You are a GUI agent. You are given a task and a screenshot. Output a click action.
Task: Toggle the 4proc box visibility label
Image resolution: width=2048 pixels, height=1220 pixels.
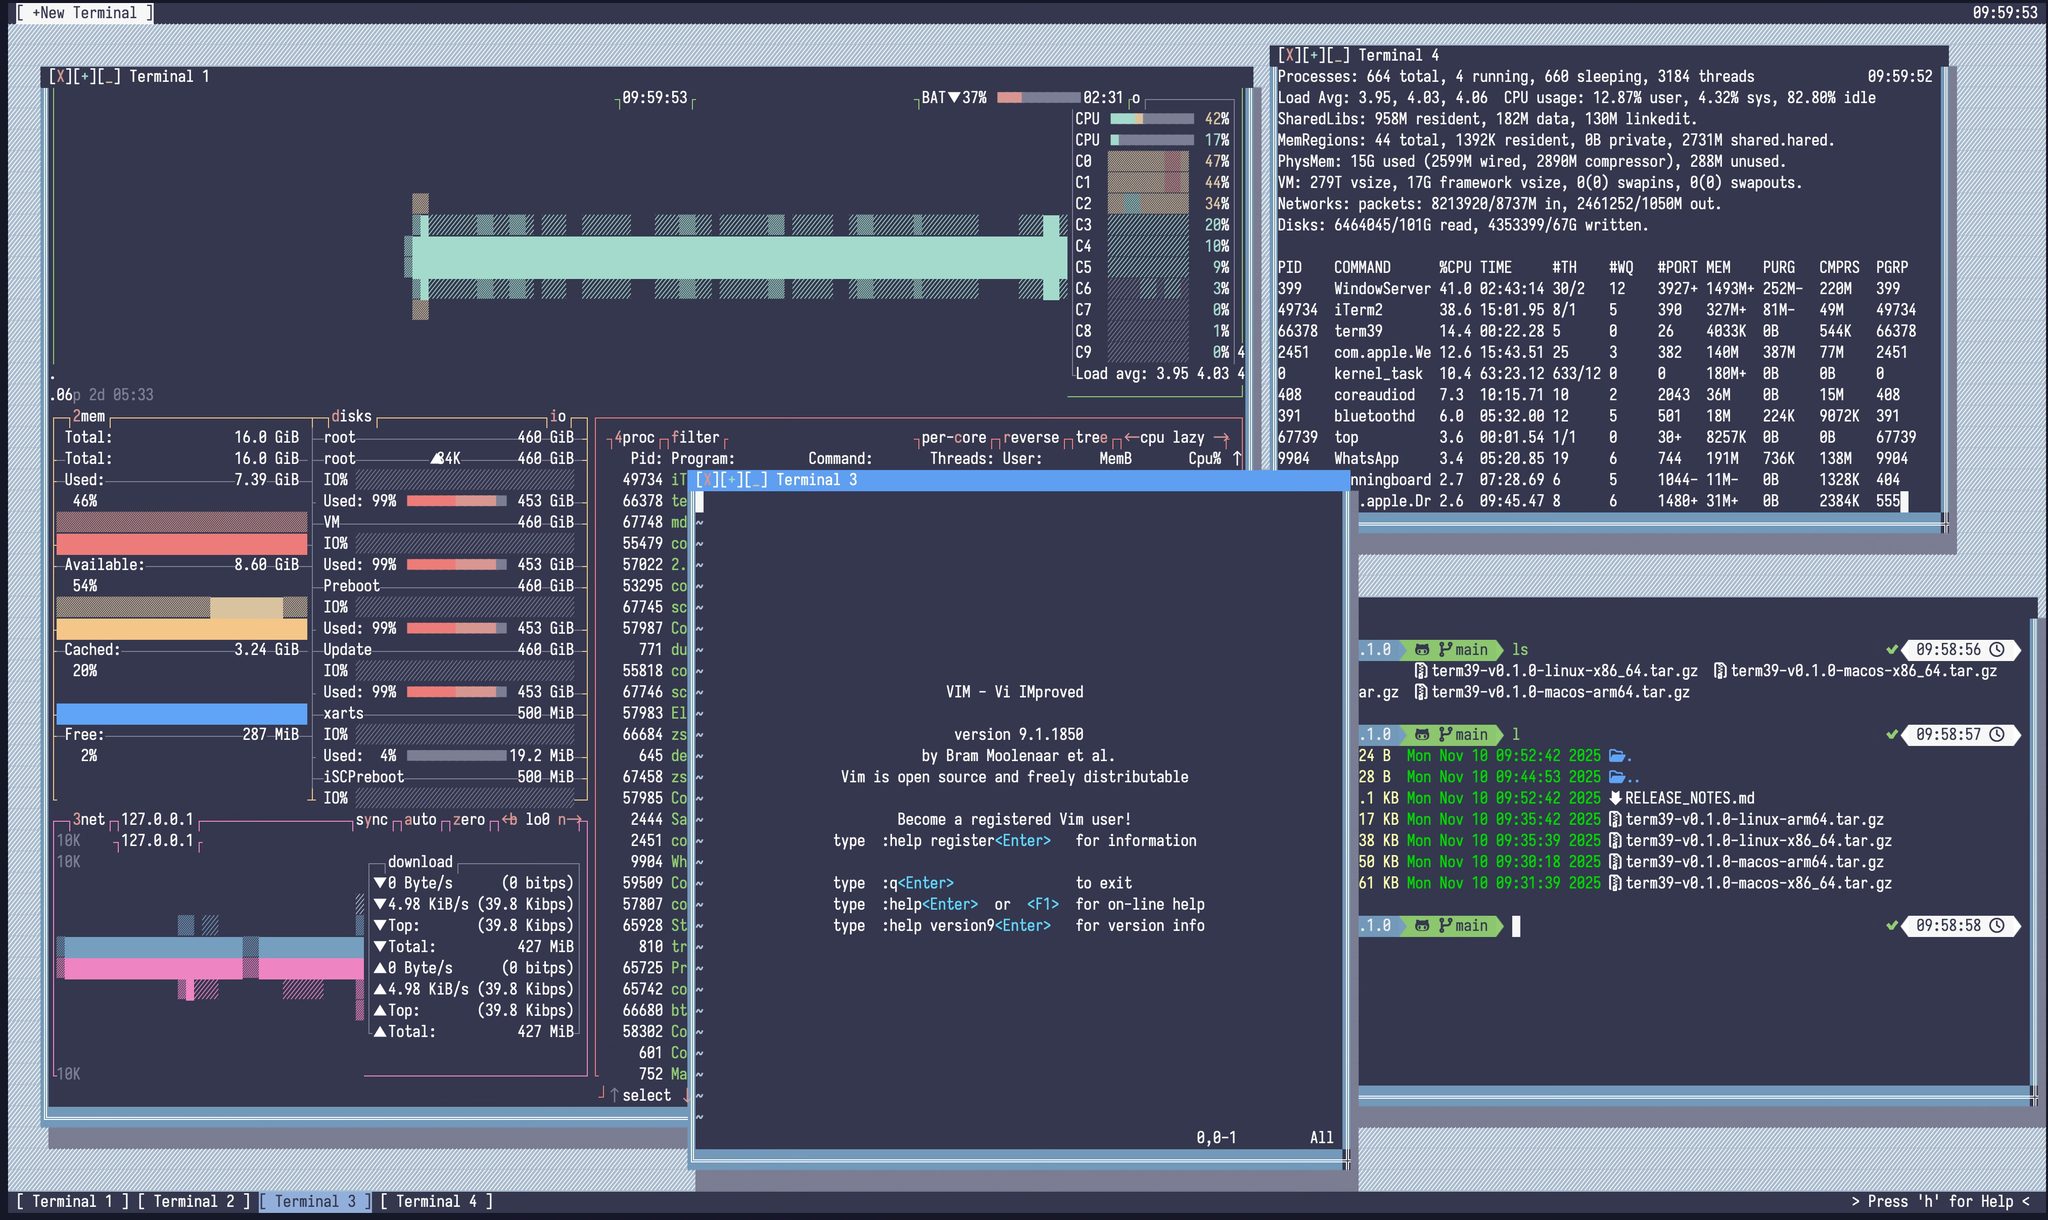coord(634,437)
